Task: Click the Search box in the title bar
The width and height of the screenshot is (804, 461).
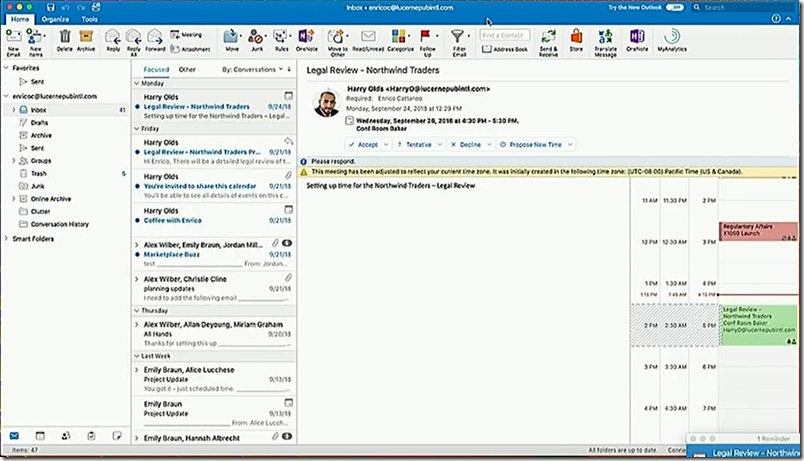Action: point(745,7)
